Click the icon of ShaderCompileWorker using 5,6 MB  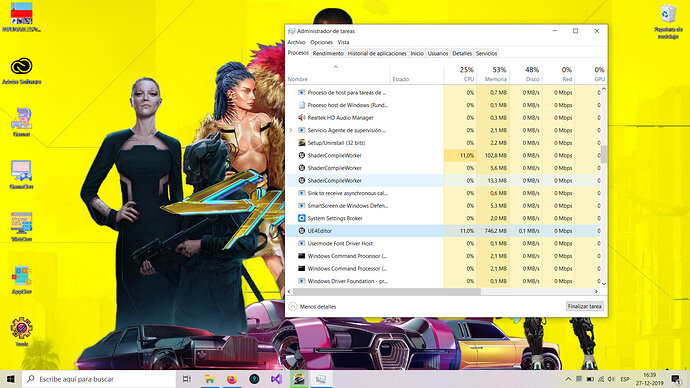(301, 168)
